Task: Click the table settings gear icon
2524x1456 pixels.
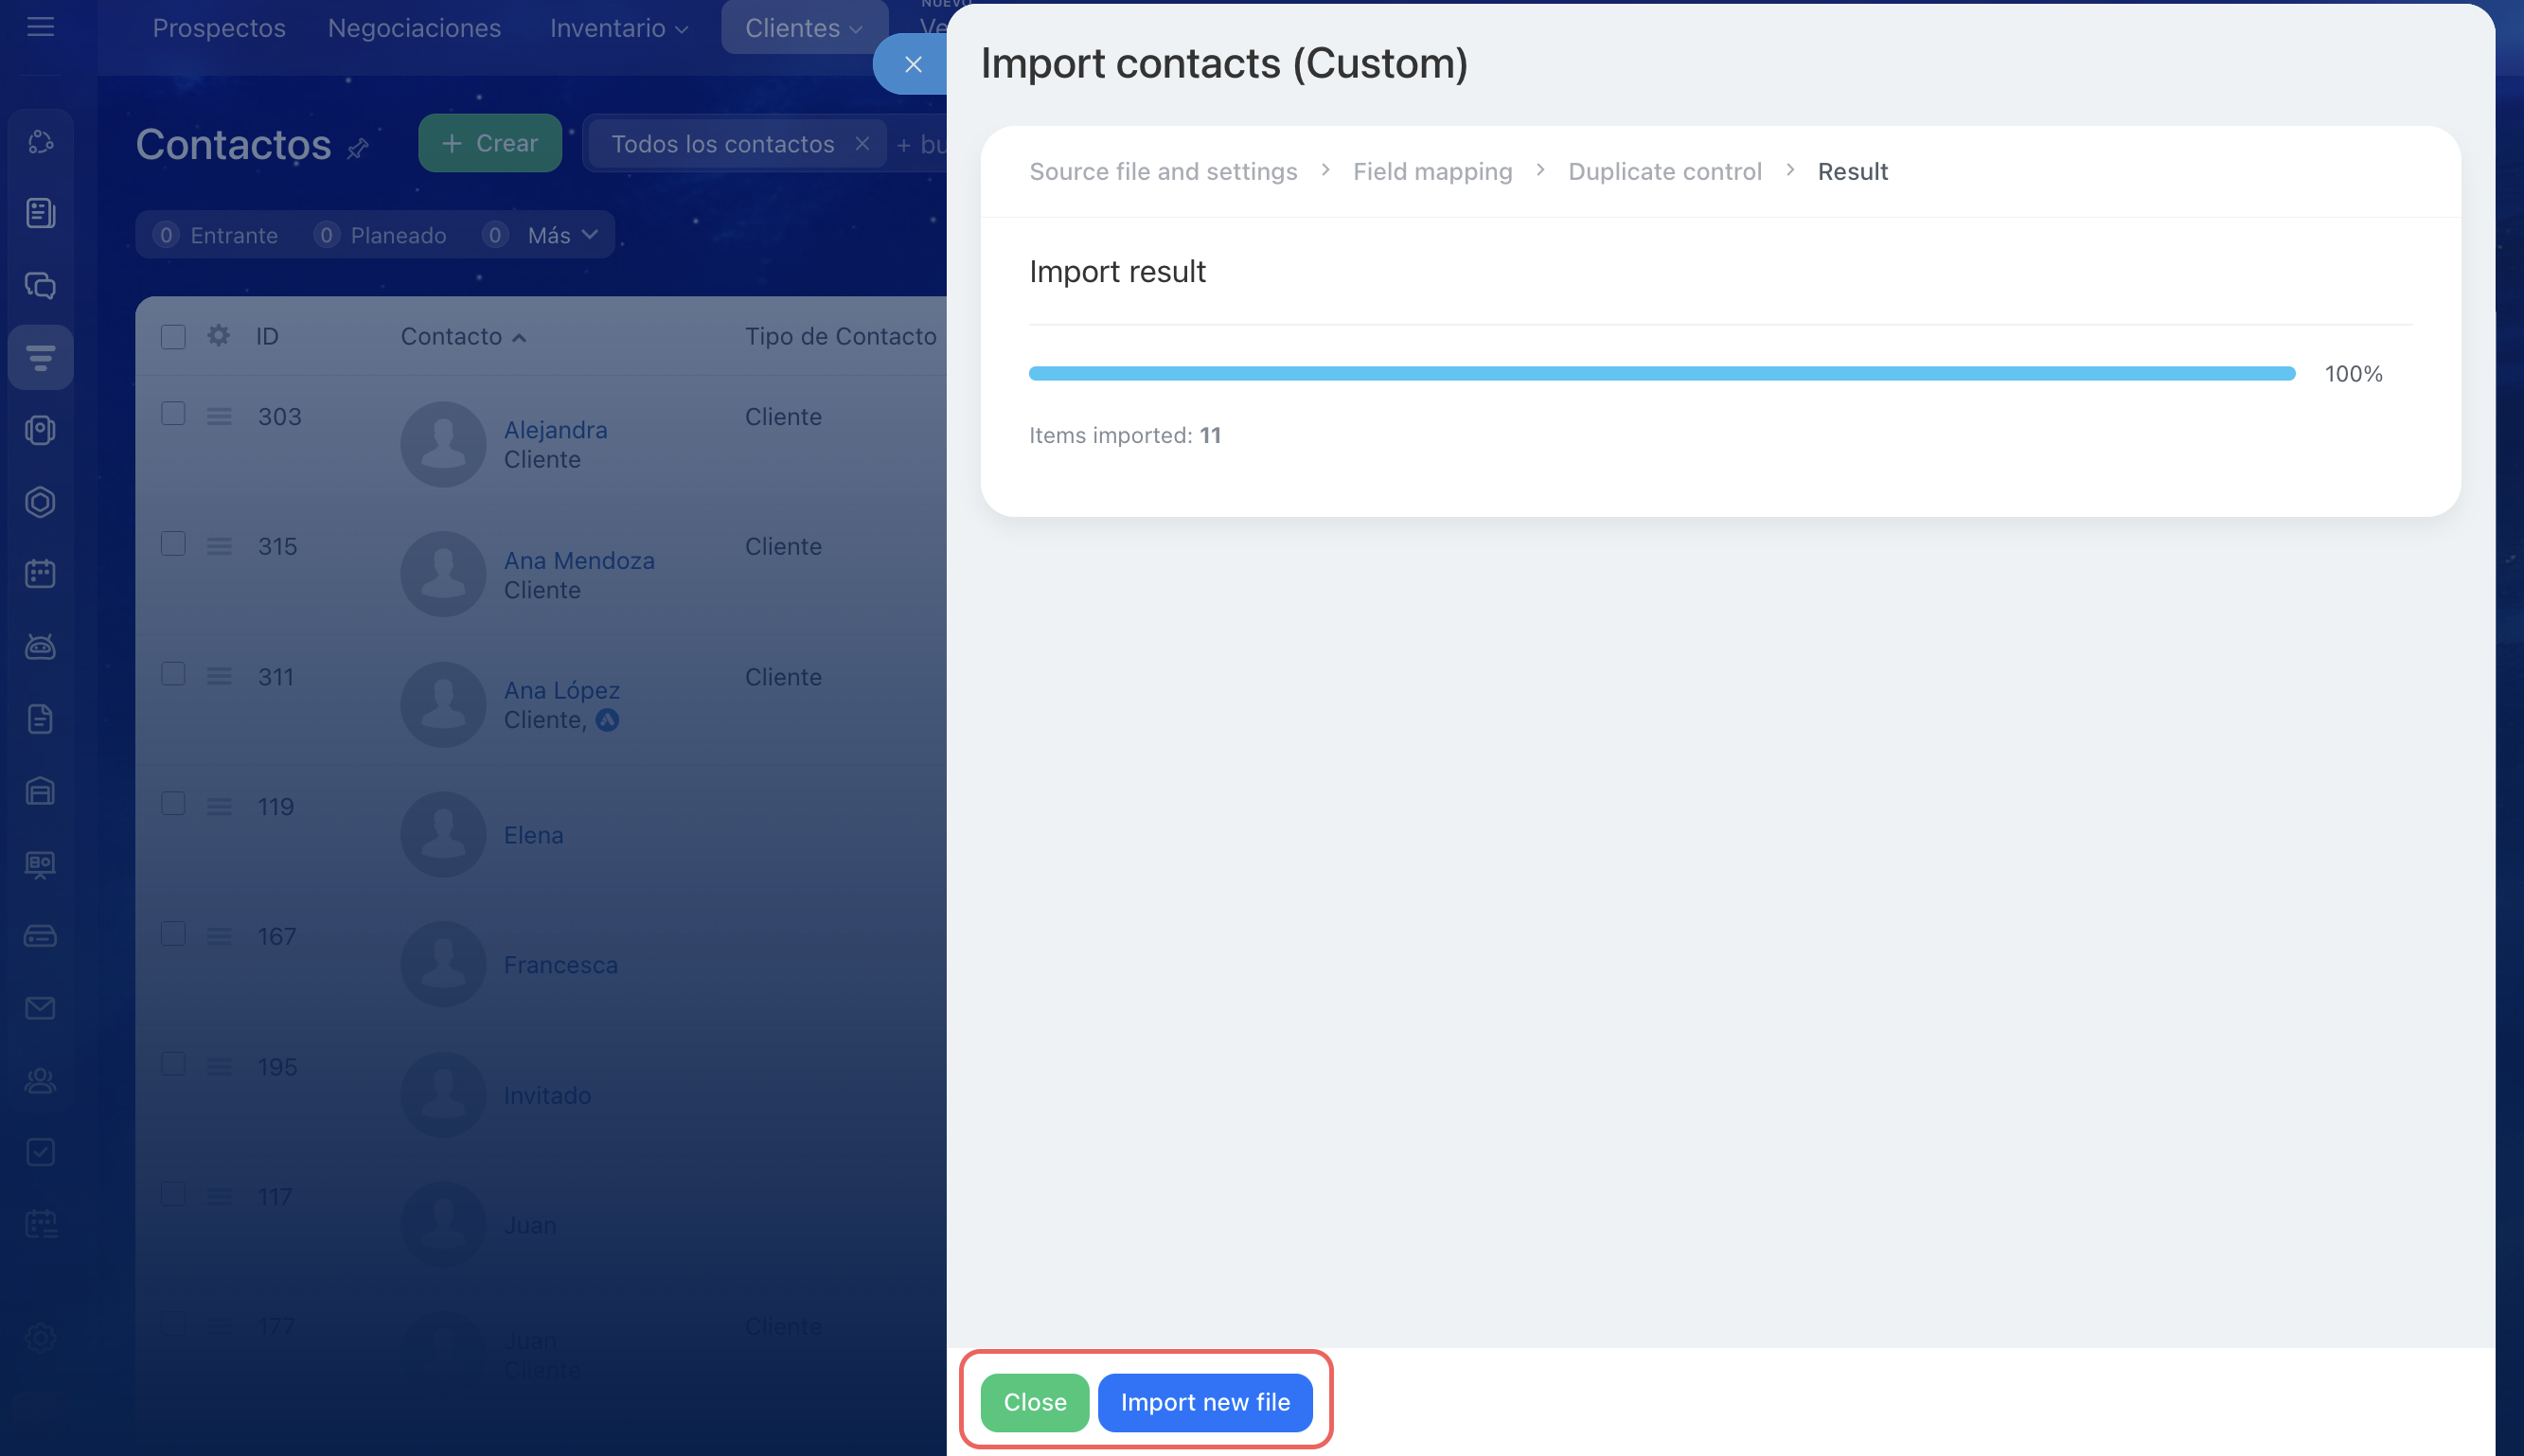Action: point(219,336)
